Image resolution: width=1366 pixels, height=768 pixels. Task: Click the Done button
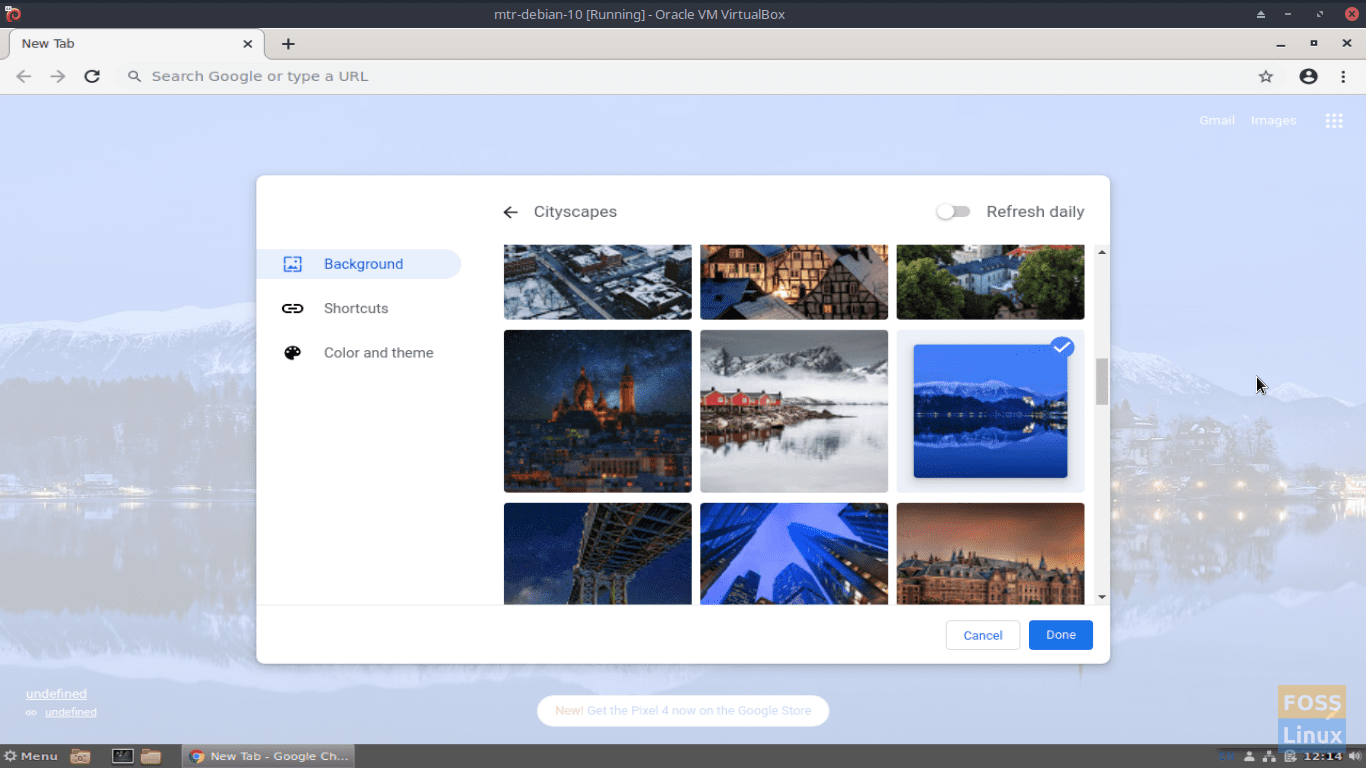click(1061, 635)
